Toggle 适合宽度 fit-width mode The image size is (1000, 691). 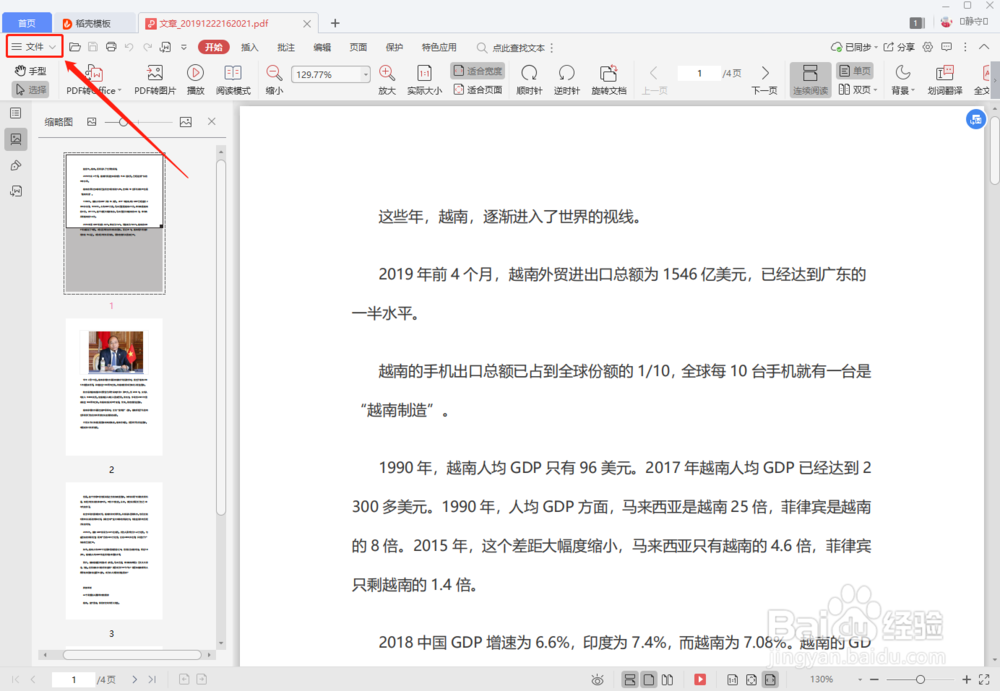pos(477,70)
